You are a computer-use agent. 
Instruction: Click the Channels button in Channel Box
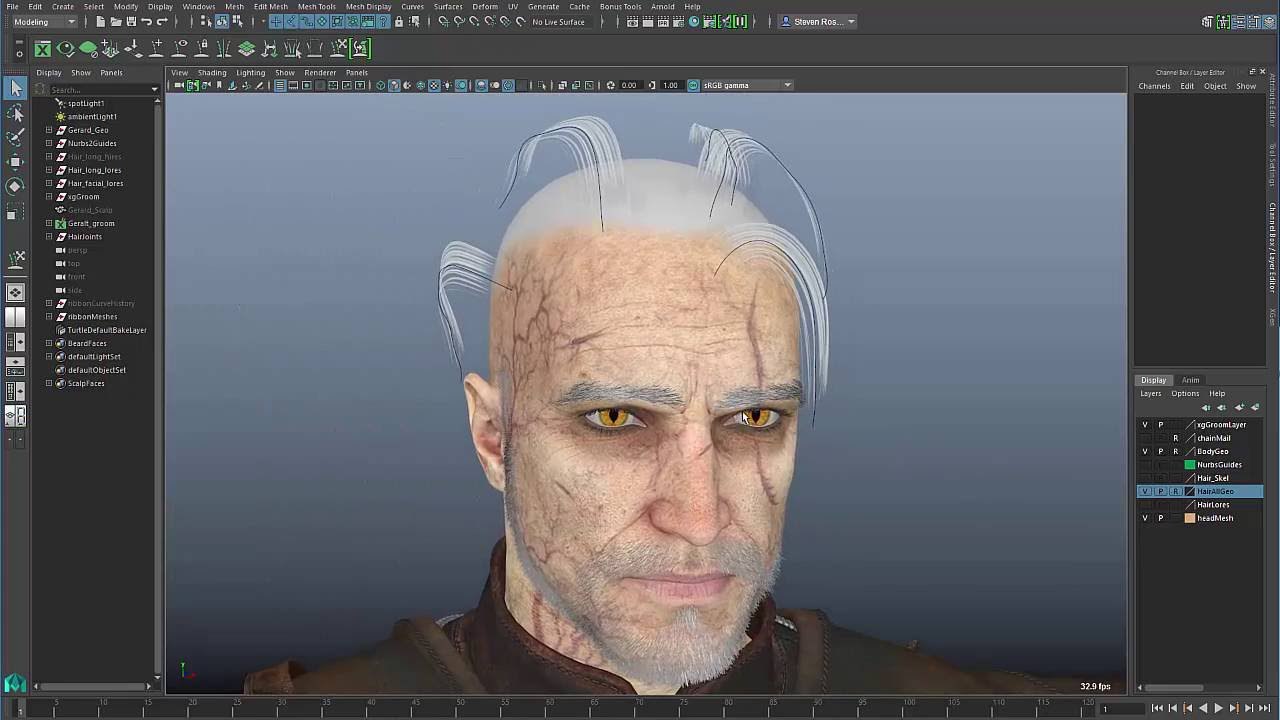click(x=1154, y=86)
